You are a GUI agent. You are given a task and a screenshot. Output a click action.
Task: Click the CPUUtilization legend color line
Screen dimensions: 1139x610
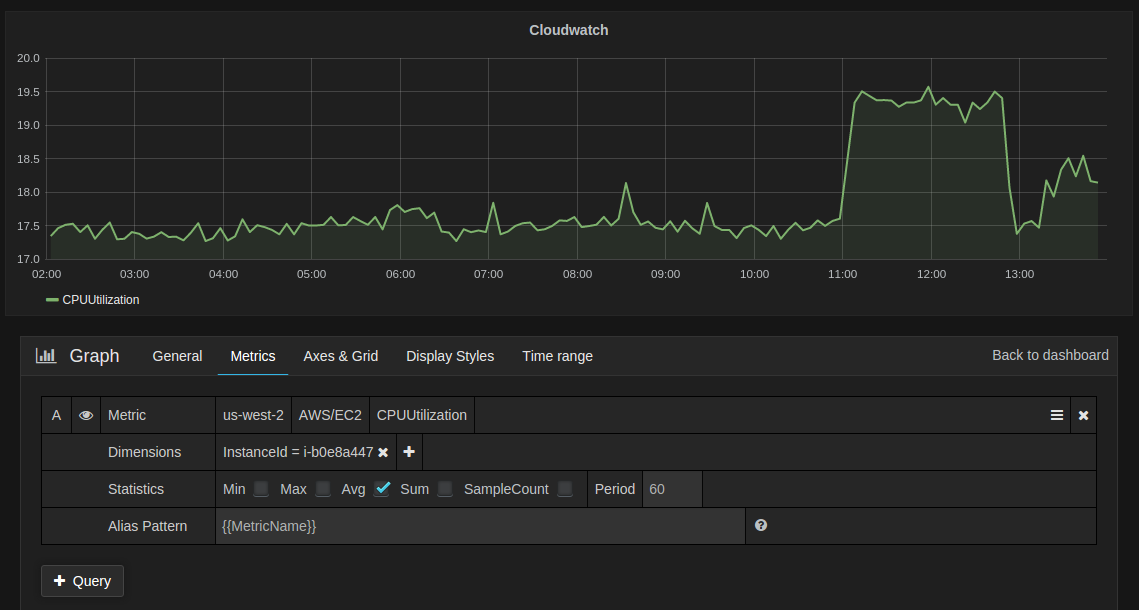point(54,299)
